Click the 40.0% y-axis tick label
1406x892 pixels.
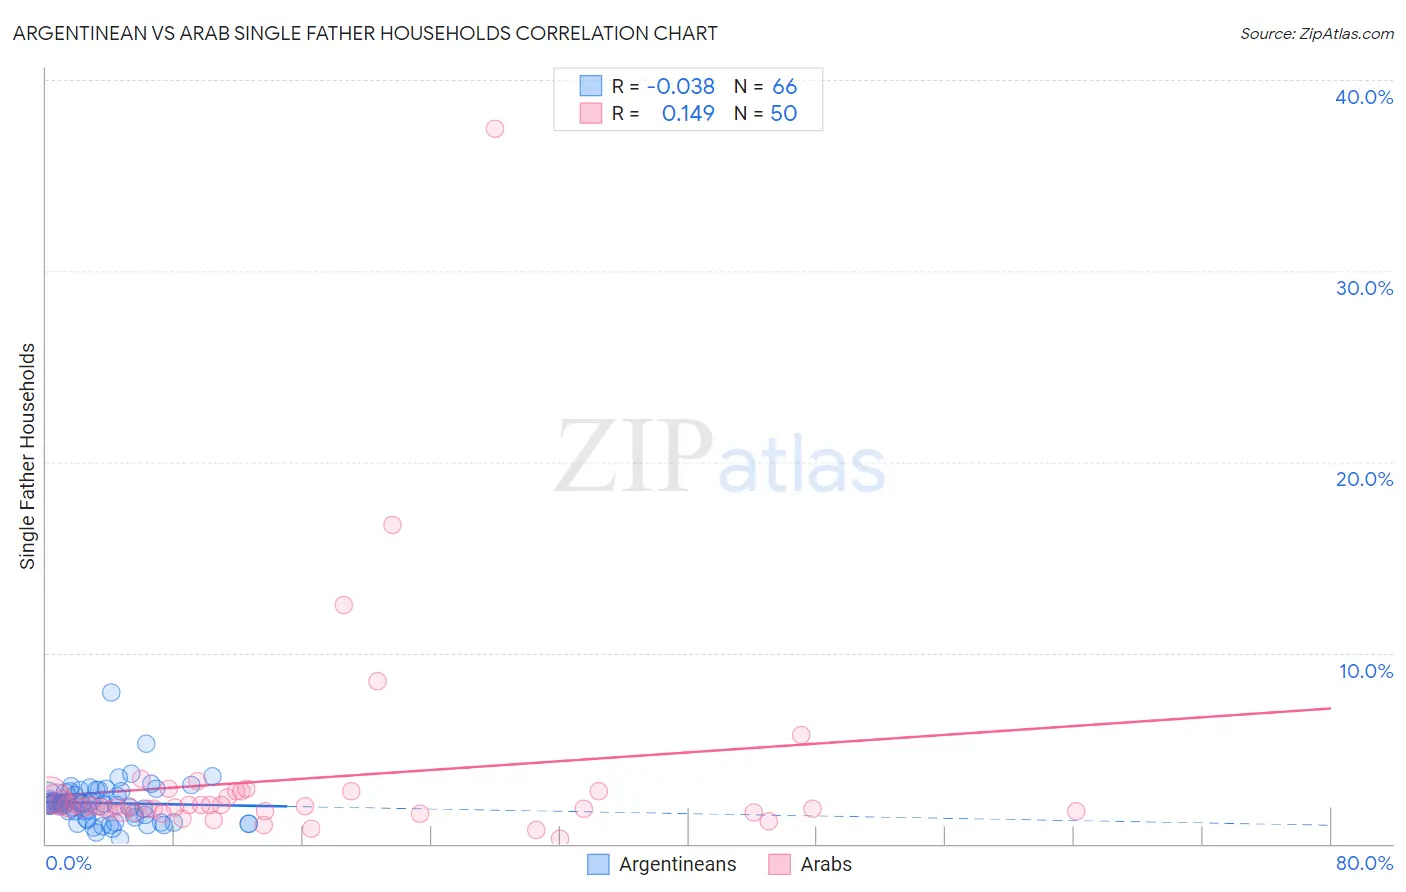coord(1364,97)
